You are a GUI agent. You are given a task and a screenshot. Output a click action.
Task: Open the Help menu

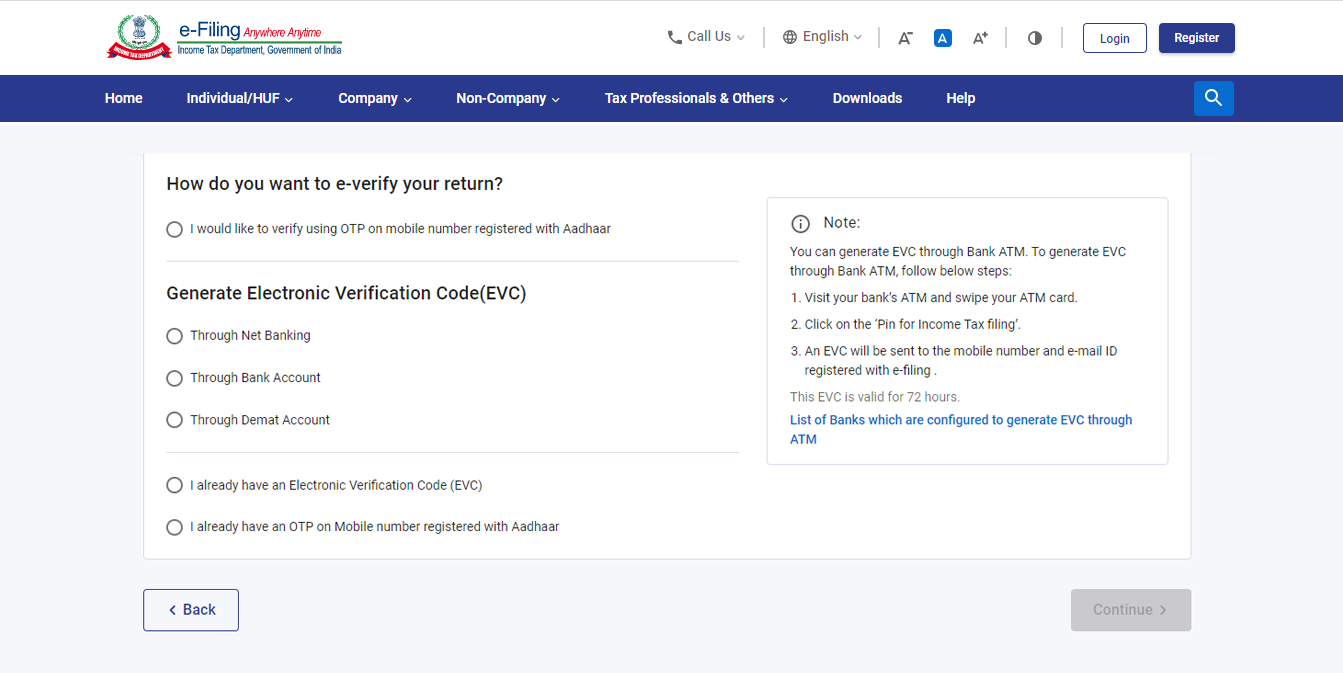click(x=960, y=98)
